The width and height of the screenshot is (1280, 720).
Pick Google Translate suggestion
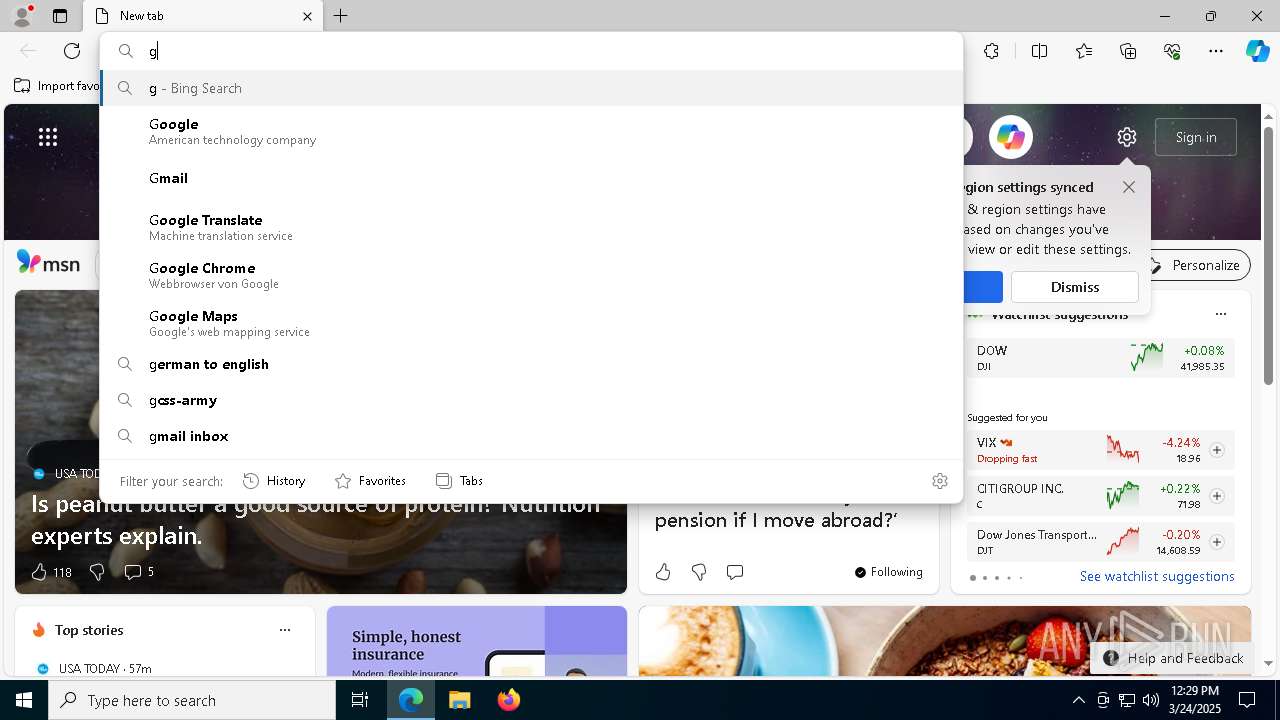(531, 227)
